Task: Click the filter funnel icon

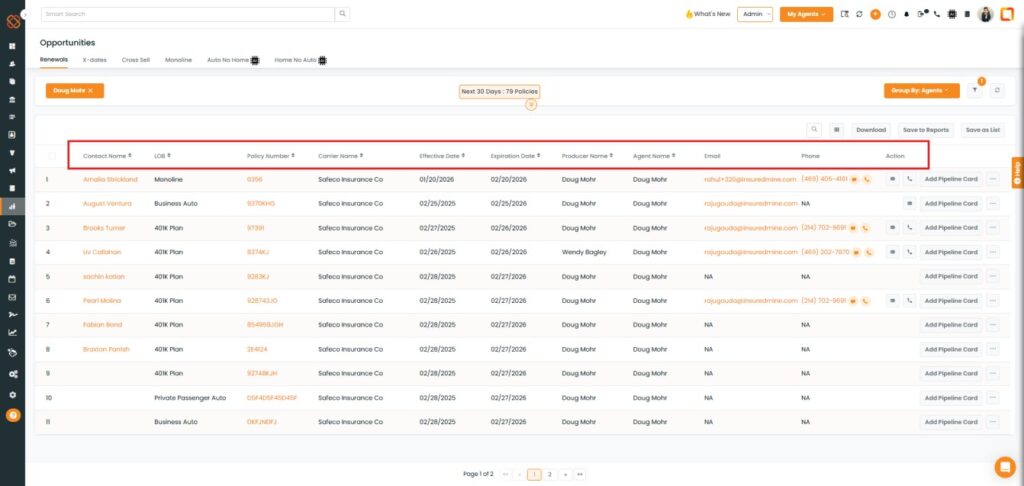Action: 976,90
